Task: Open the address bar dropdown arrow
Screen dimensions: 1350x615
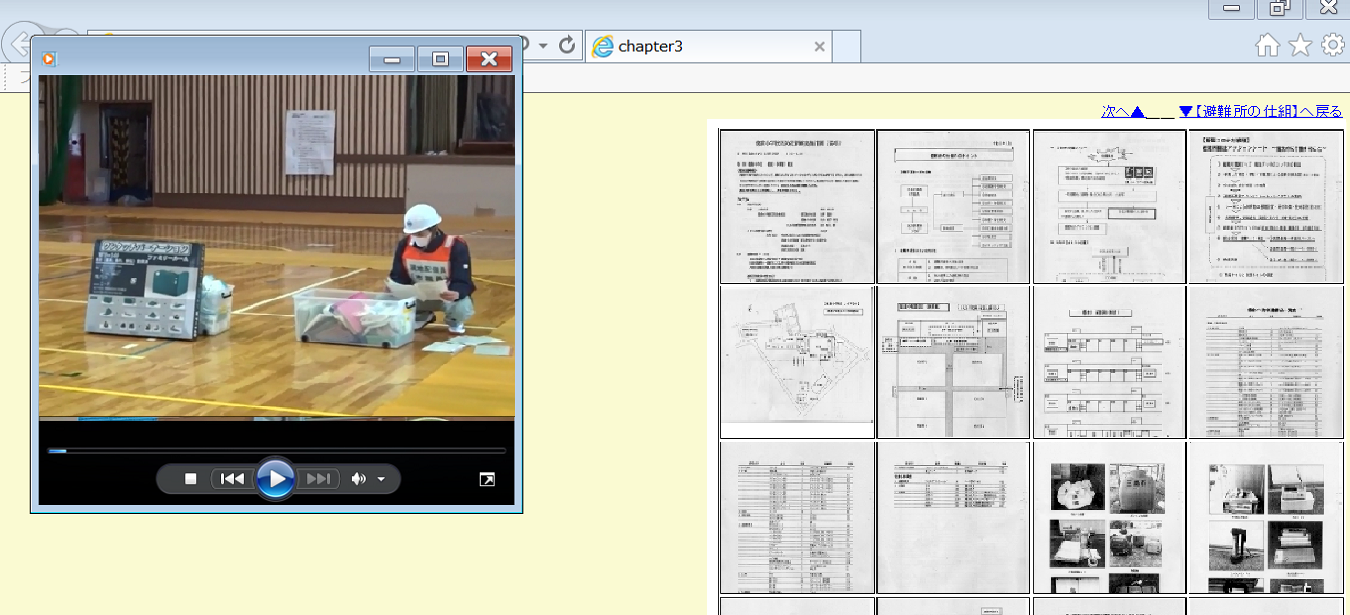Action: coord(543,46)
